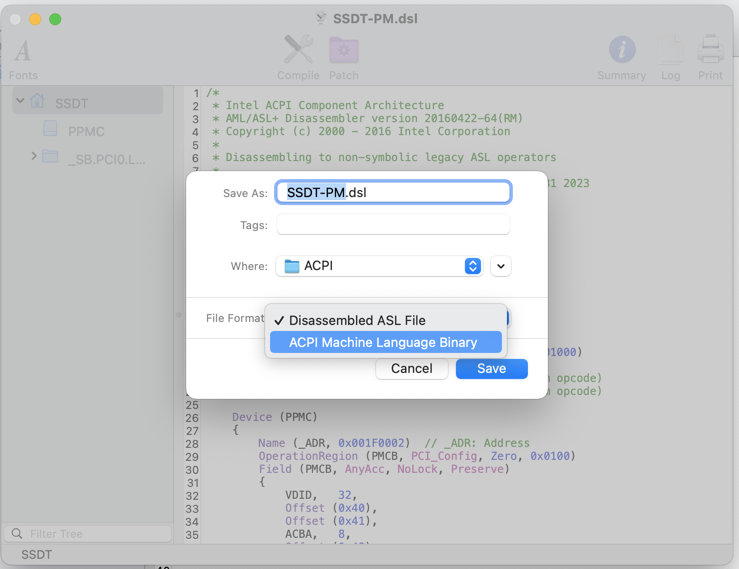Click the magnifier icon in Filter Tree
Screen dimensions: 739x569
point(16,533)
